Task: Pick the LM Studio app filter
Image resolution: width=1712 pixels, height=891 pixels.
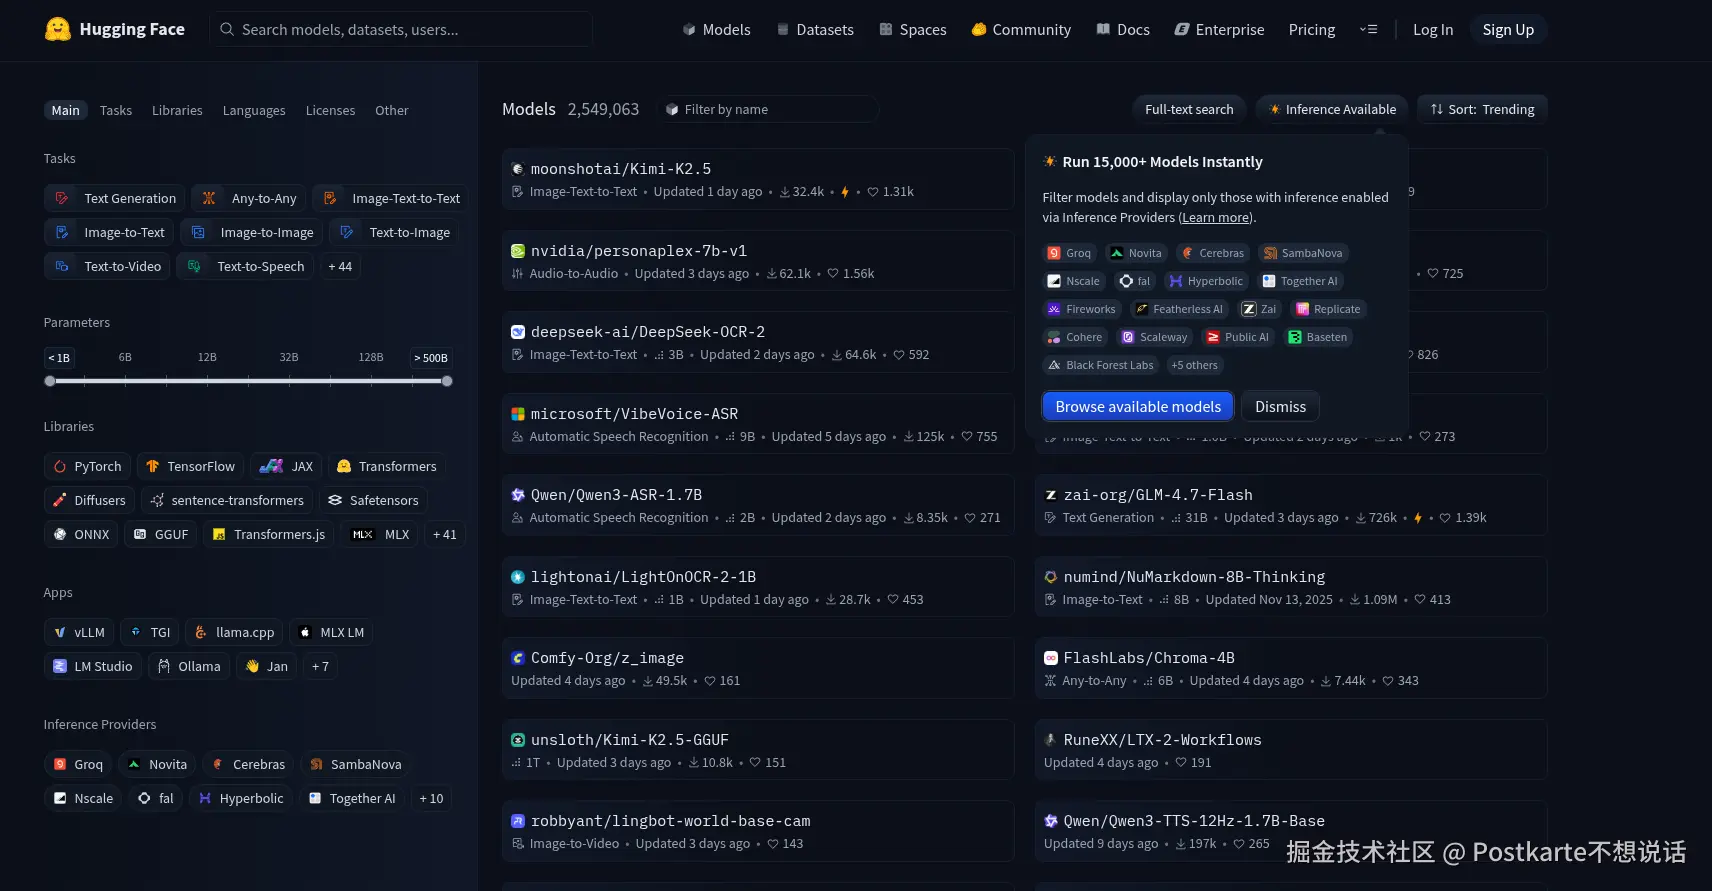Action: 93,666
